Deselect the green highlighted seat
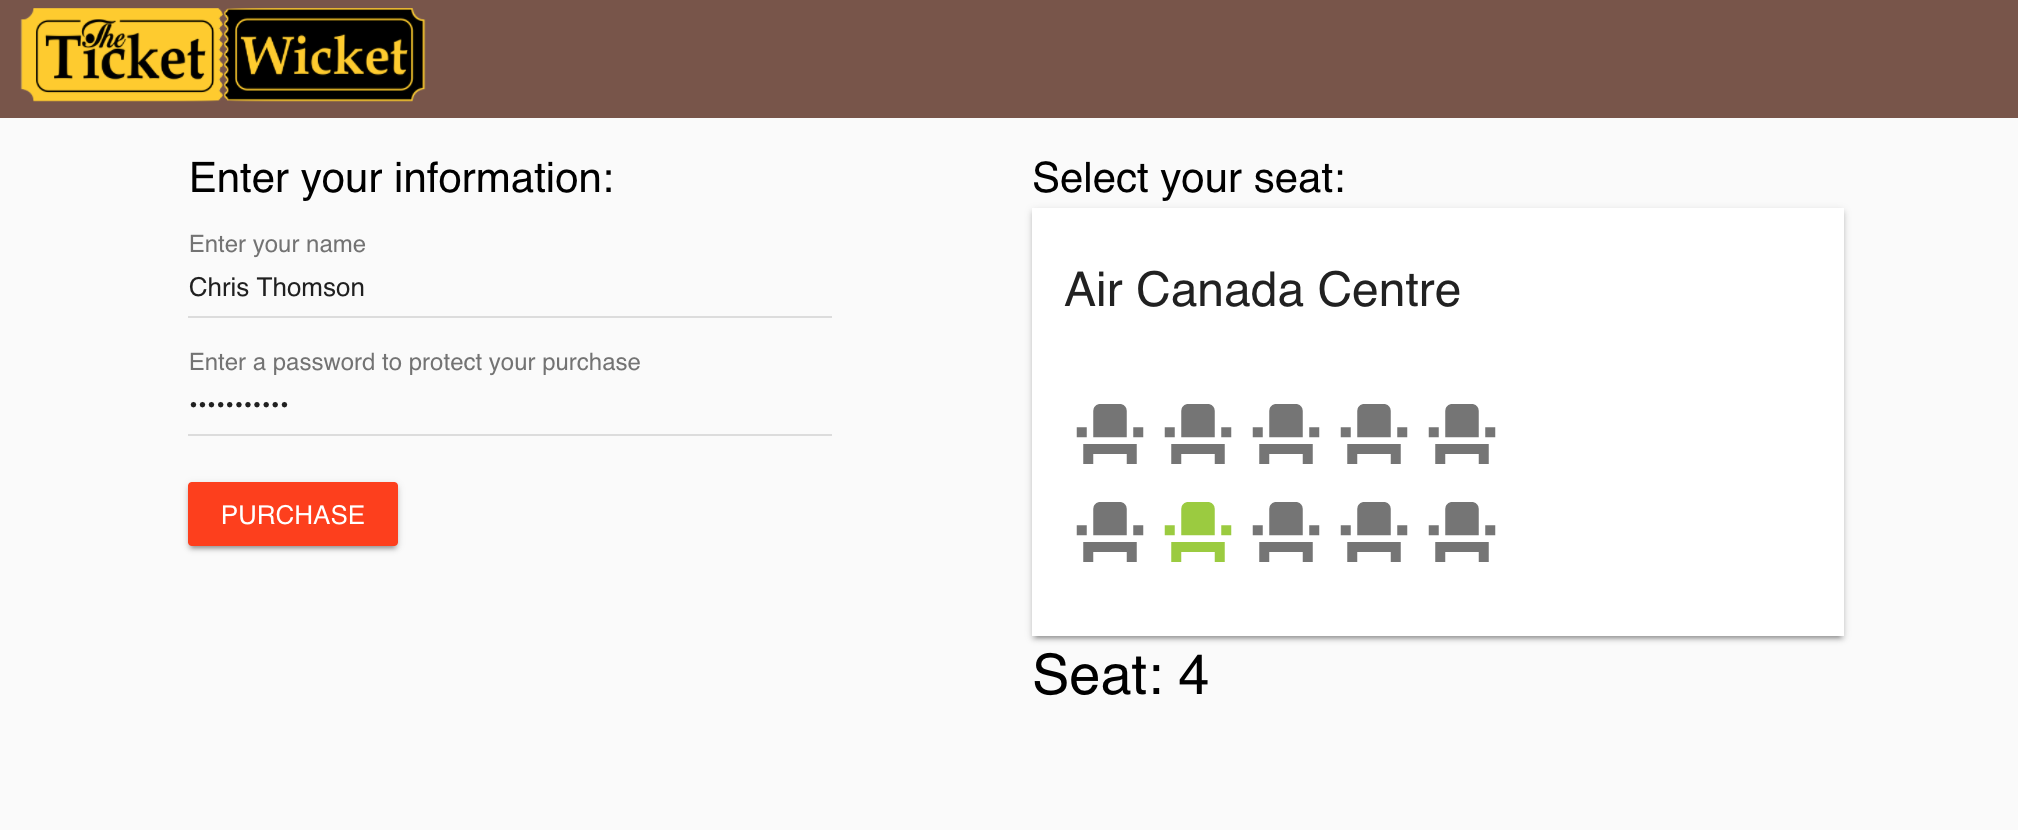Image resolution: width=2018 pixels, height=830 pixels. point(1198,531)
